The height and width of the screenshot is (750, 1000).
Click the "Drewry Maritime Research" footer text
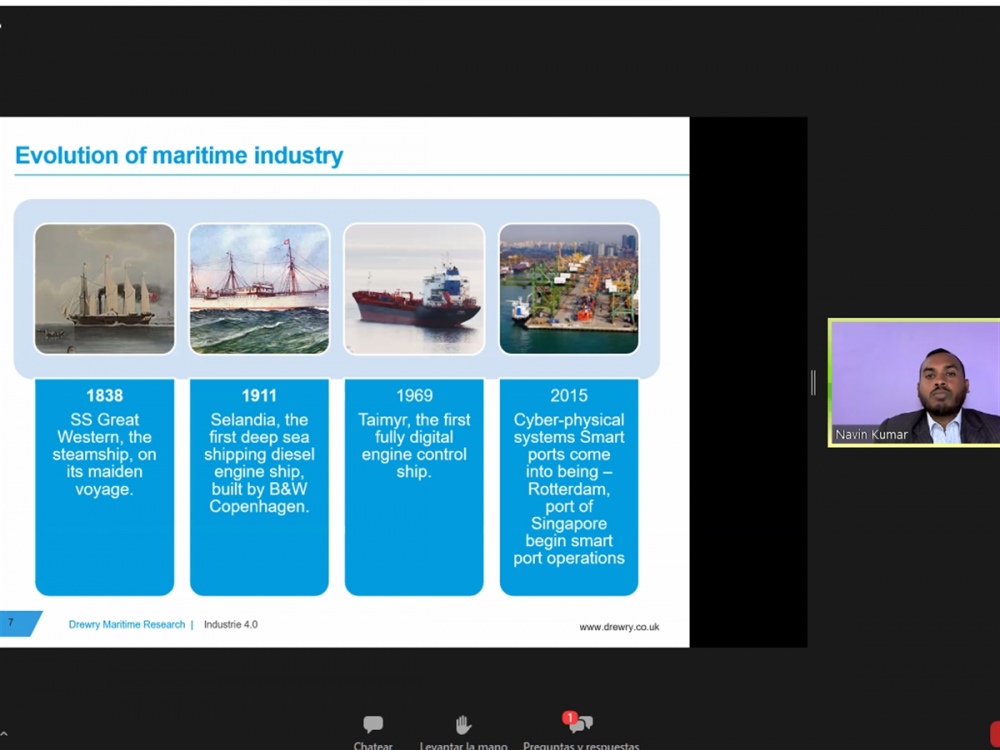click(x=127, y=624)
